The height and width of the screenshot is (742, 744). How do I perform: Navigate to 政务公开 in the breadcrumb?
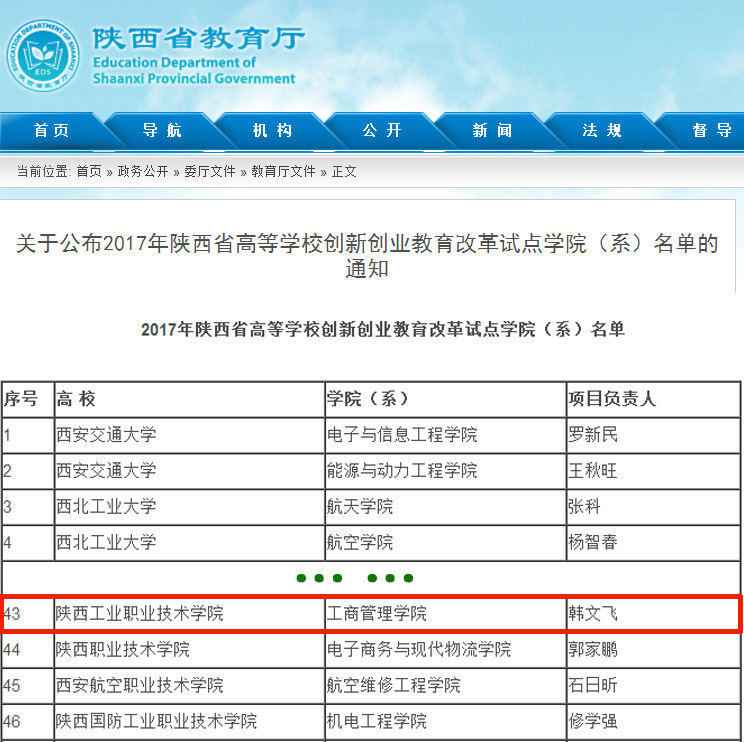[x=143, y=172]
